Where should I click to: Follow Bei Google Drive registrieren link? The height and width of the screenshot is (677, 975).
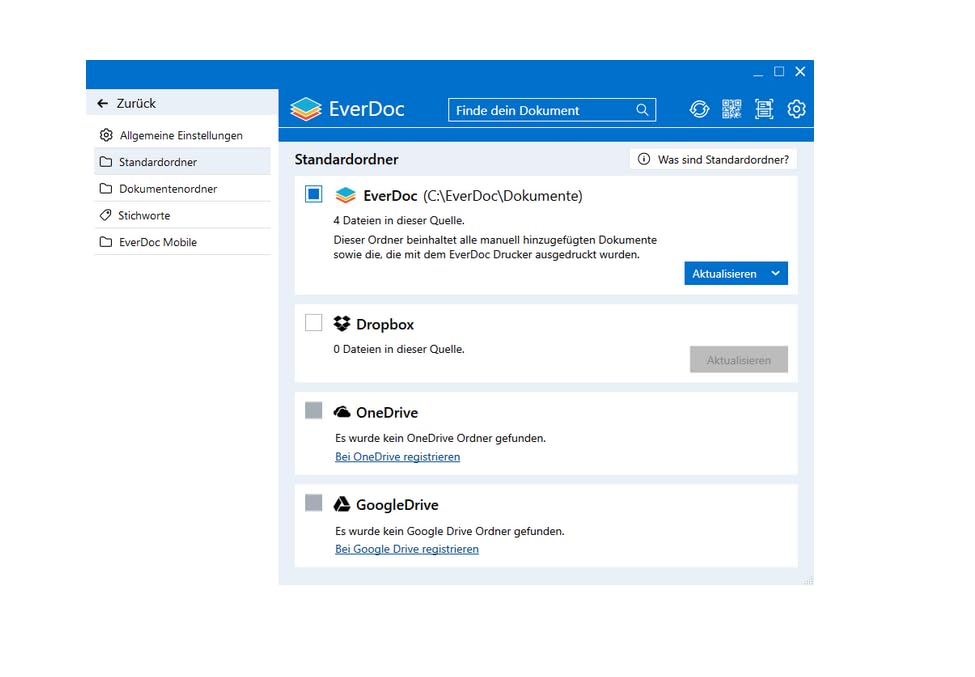point(407,549)
